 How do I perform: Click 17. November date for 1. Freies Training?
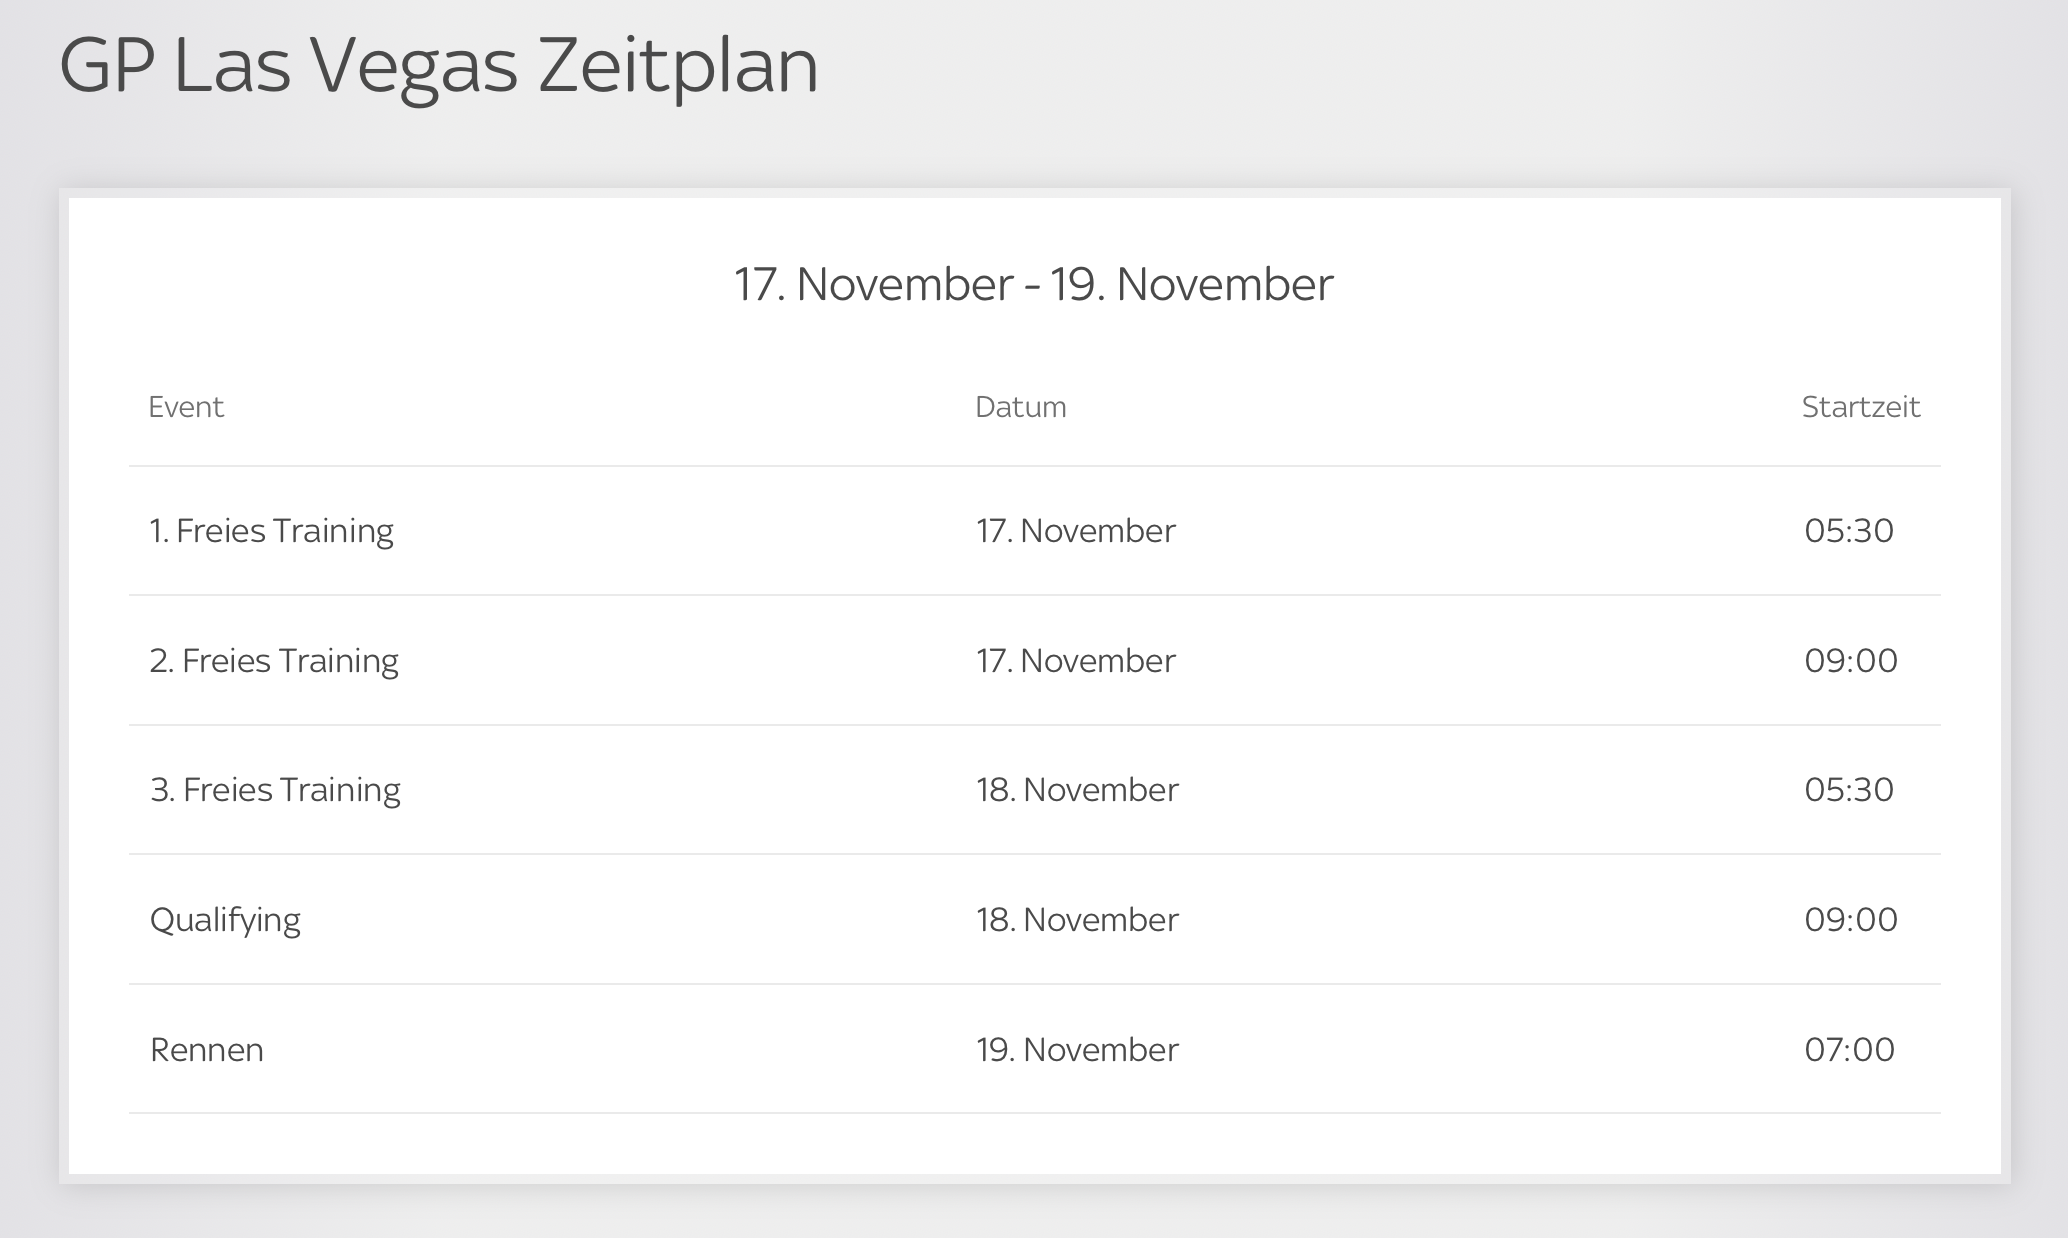click(x=1075, y=531)
